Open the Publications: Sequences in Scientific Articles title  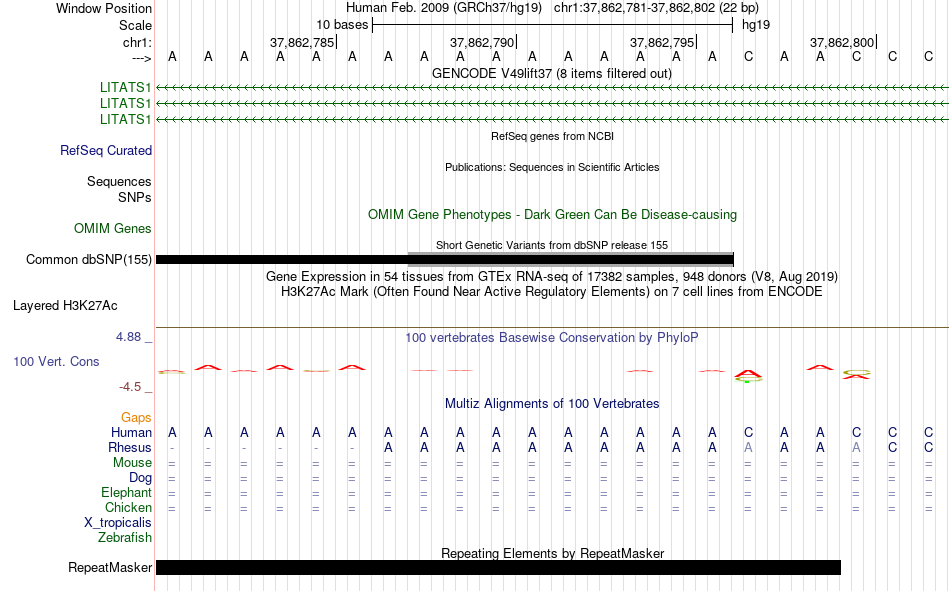552,167
